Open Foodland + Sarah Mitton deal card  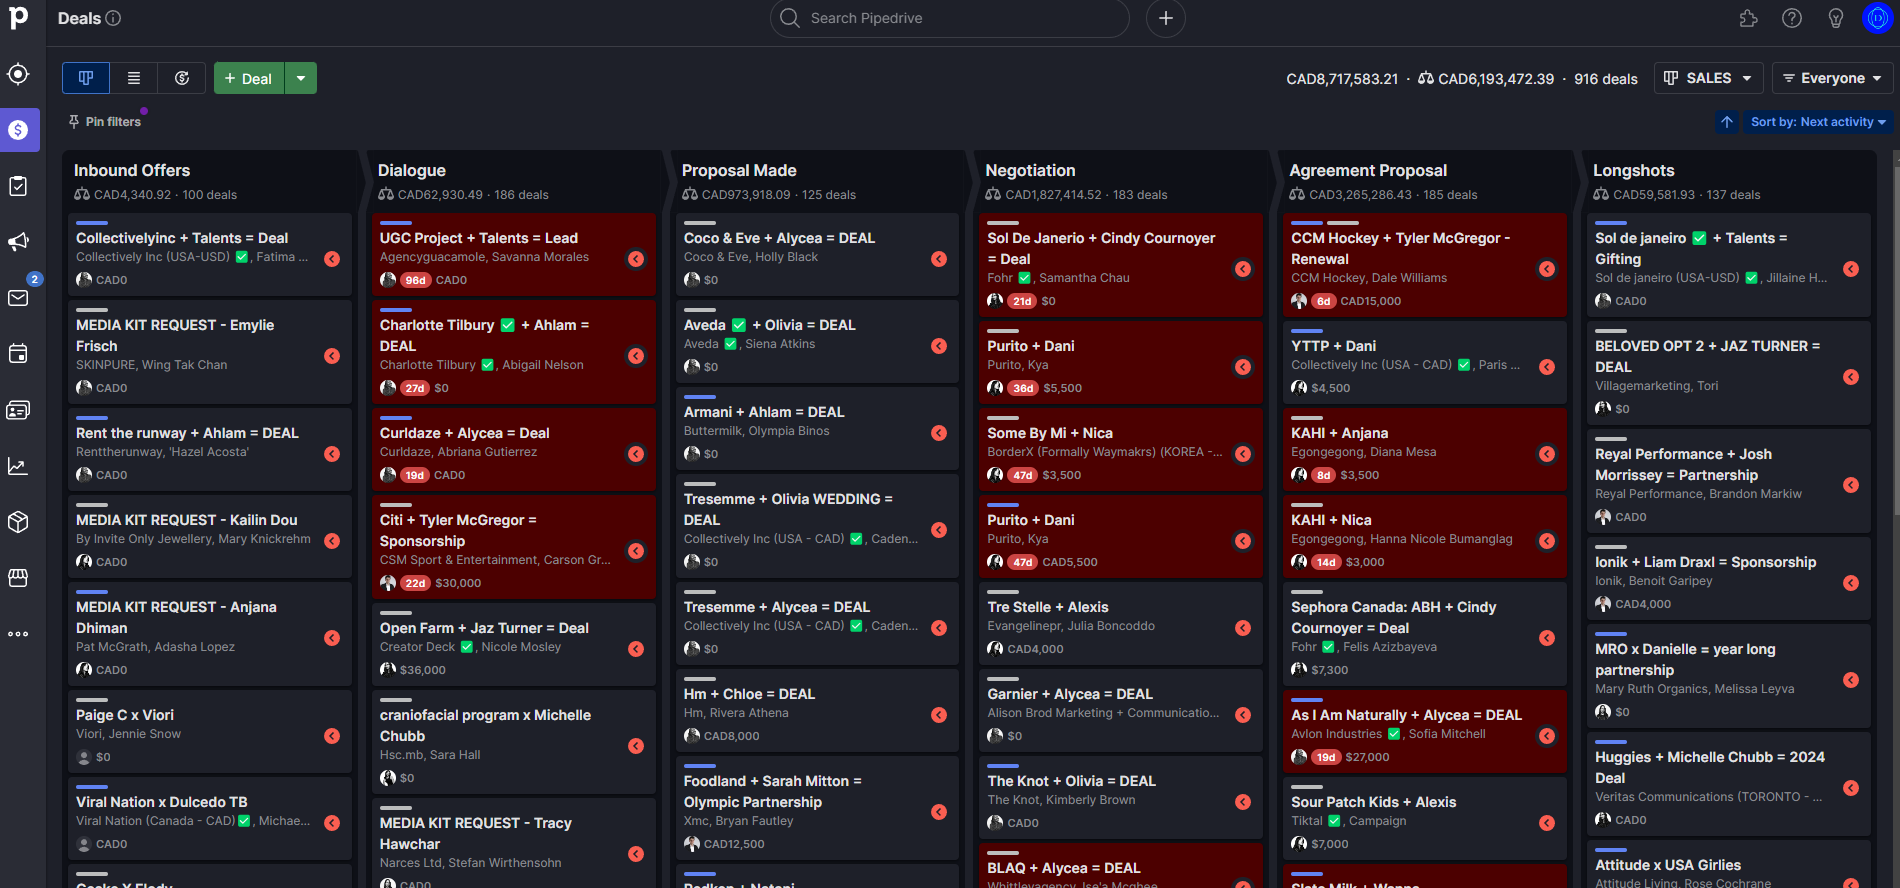click(x=817, y=808)
